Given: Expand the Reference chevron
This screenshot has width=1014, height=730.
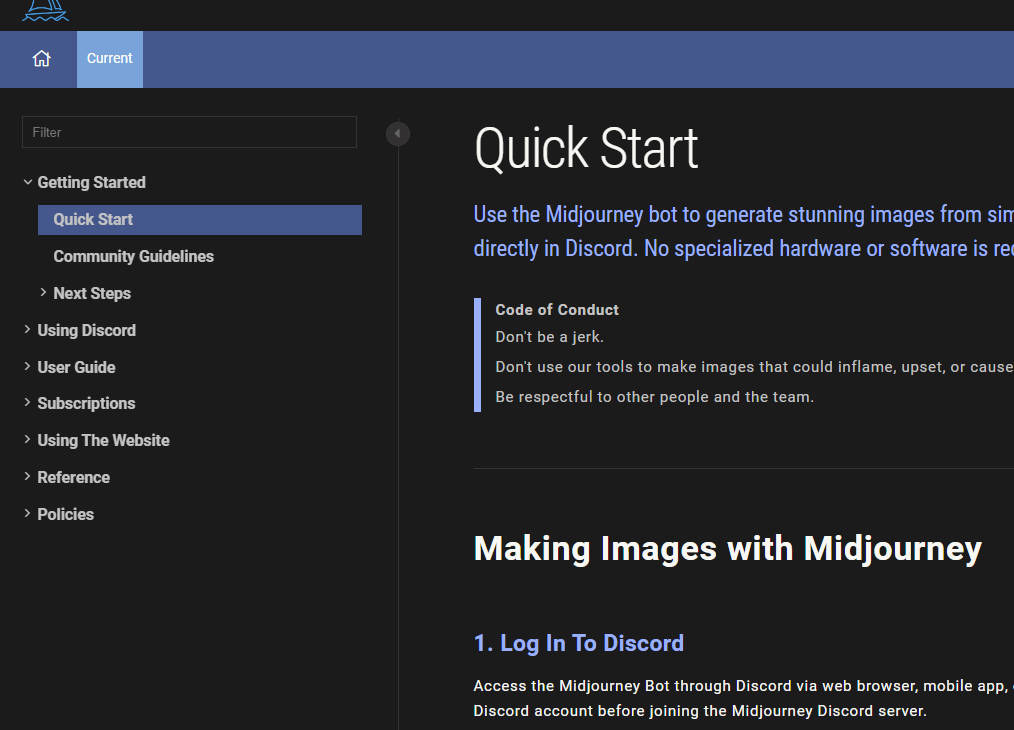Looking at the screenshot, I should coord(27,476).
